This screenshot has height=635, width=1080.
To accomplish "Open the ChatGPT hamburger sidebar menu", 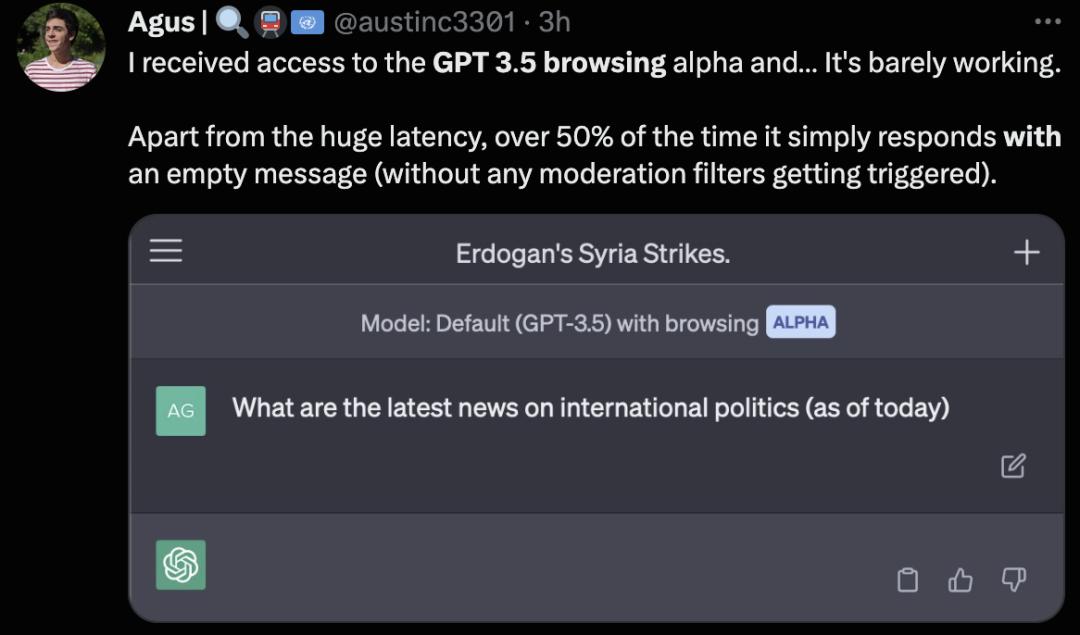I will point(166,251).
